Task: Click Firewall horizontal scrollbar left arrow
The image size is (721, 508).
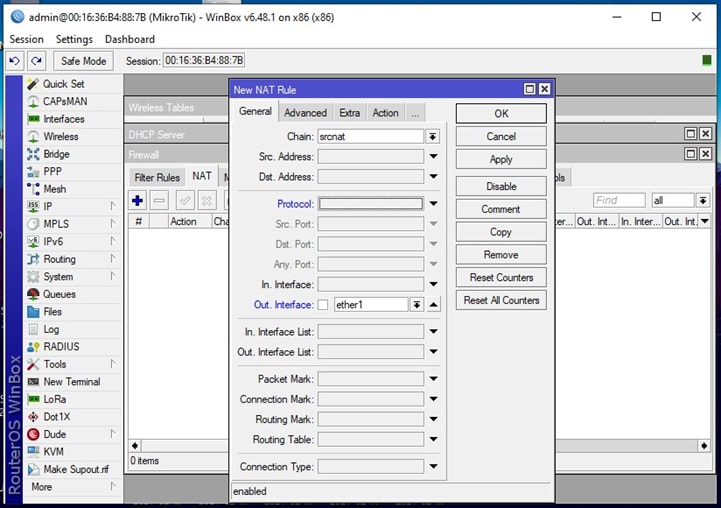Action: pos(135,445)
